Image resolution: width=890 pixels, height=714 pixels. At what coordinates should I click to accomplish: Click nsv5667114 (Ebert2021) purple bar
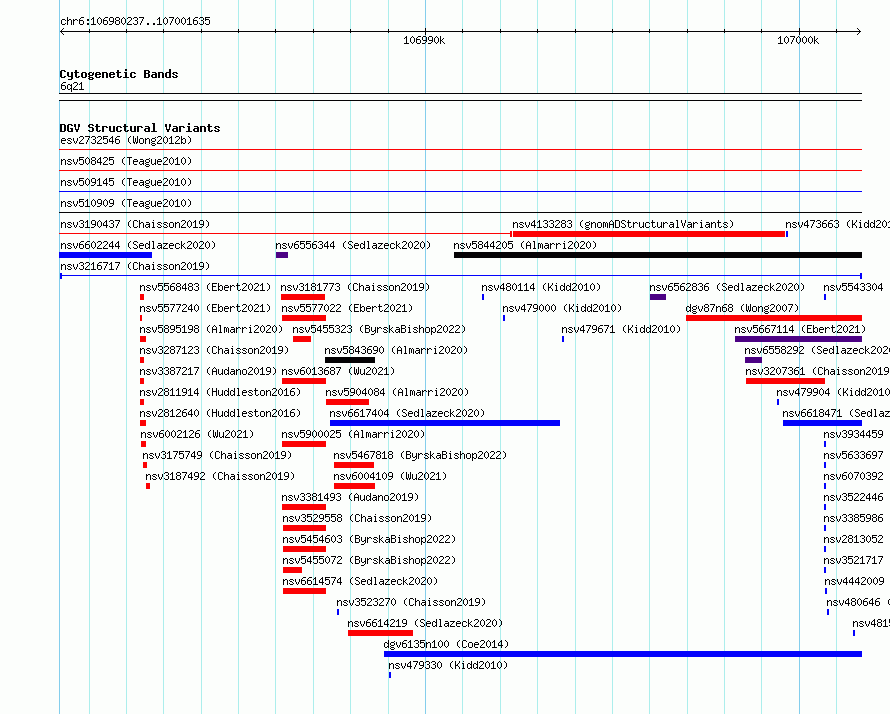(x=799, y=339)
